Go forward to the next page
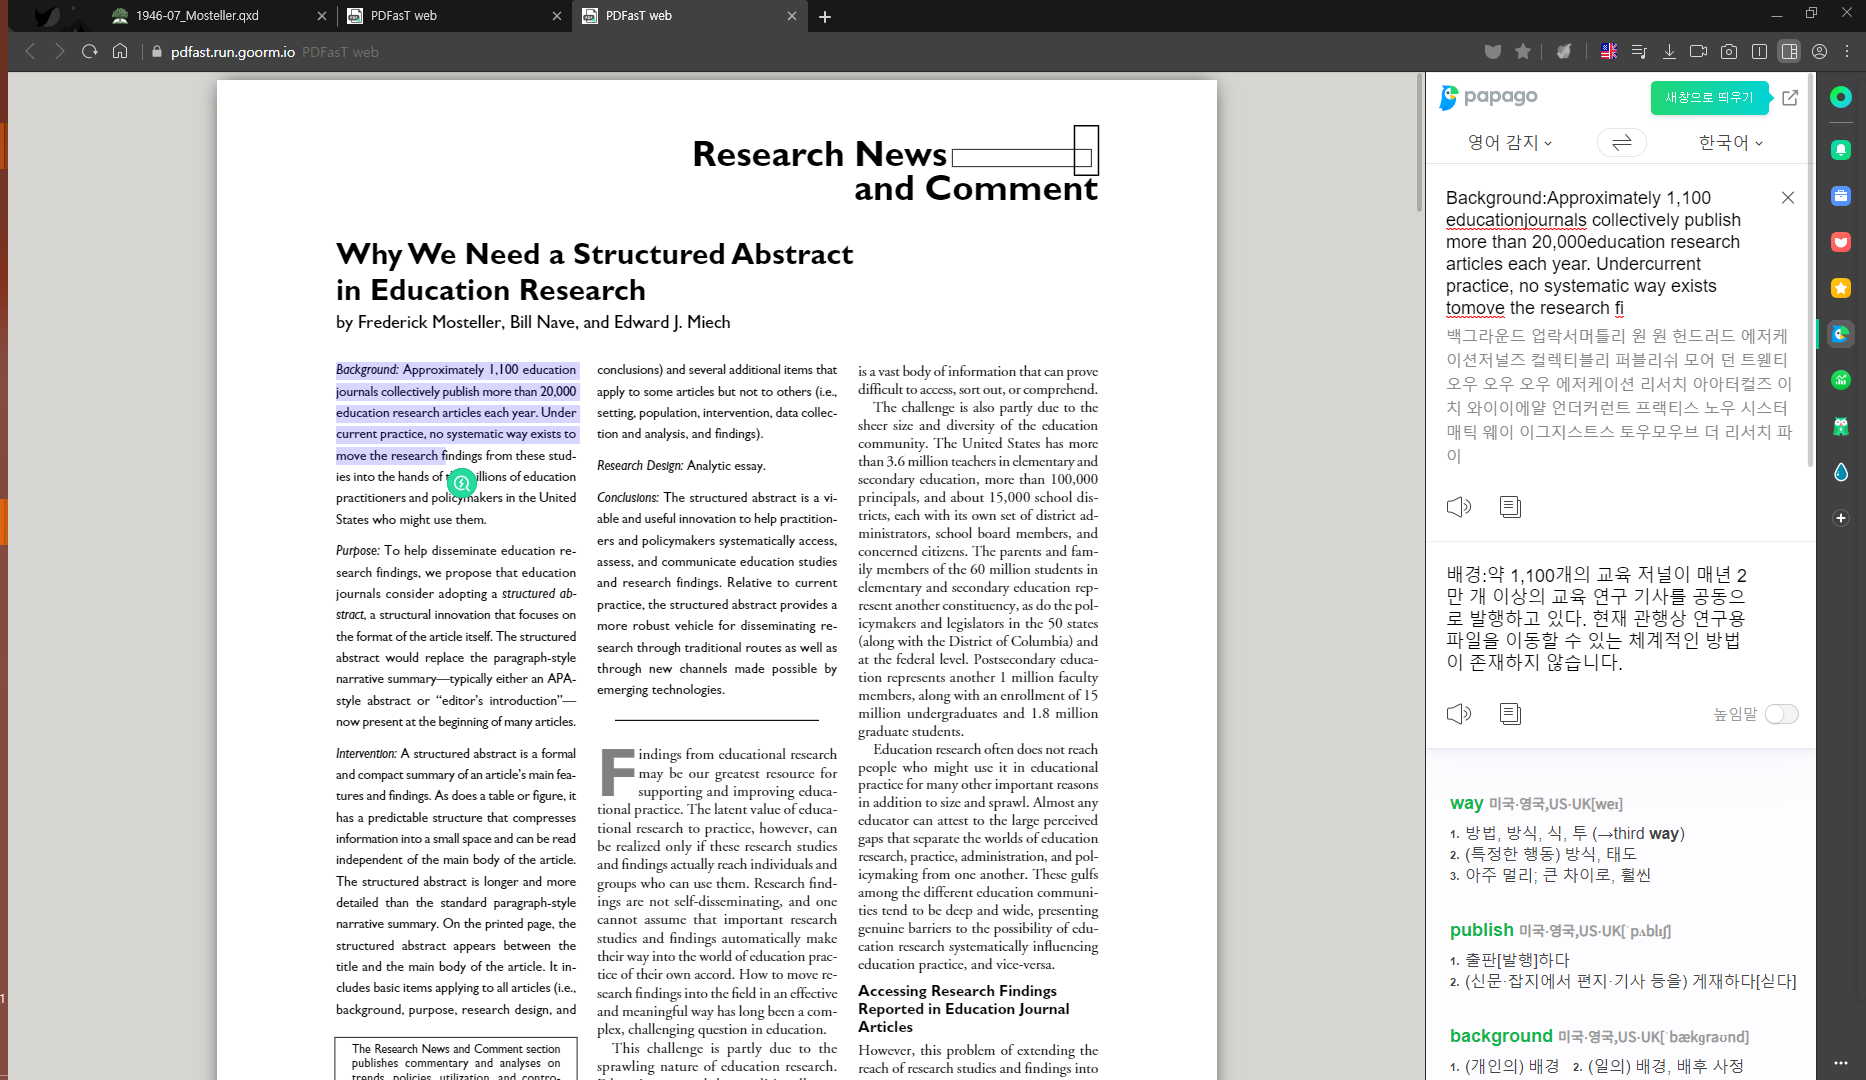This screenshot has height=1080, width=1866. 60,51
